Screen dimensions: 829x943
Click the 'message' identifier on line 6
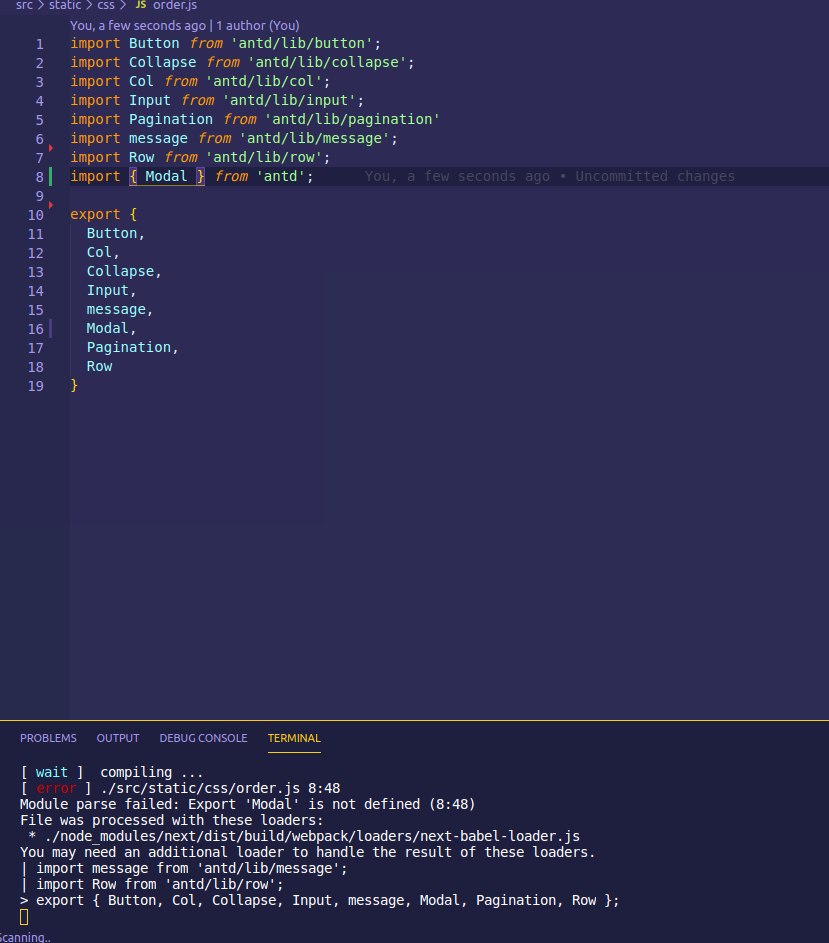[x=158, y=138]
